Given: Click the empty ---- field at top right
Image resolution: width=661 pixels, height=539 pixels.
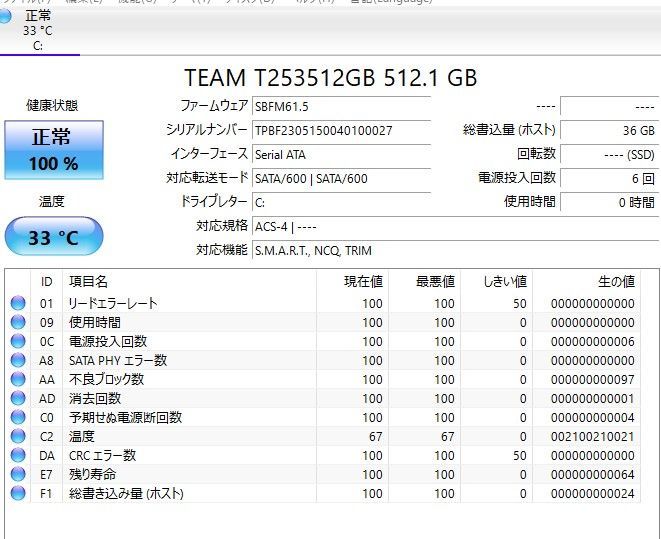Looking at the screenshot, I should coord(609,106).
